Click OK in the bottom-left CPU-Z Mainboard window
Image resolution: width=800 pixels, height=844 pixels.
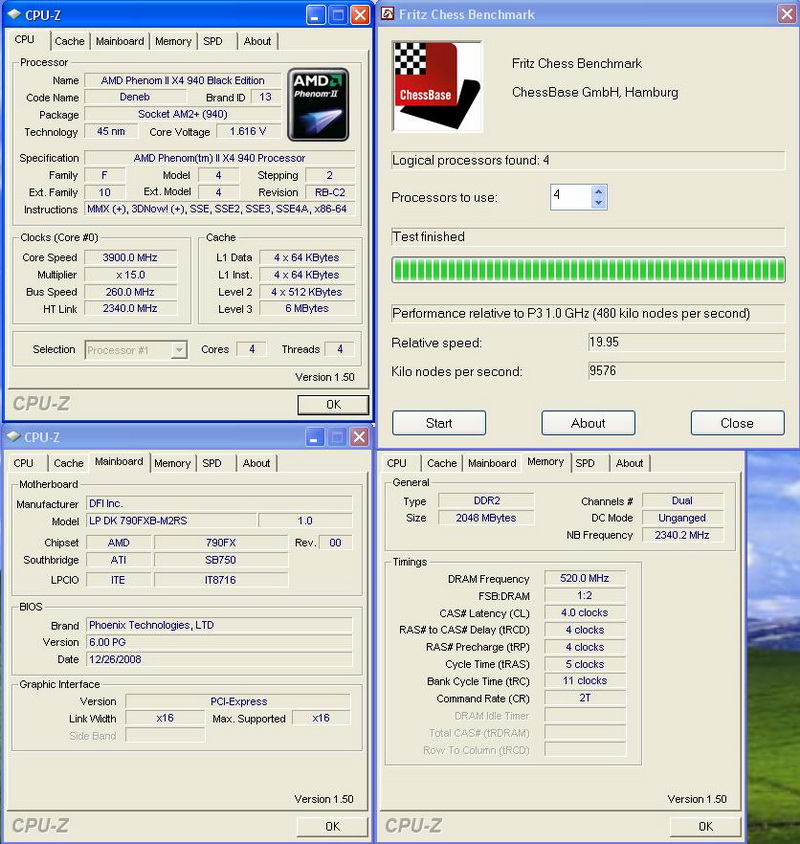(332, 826)
